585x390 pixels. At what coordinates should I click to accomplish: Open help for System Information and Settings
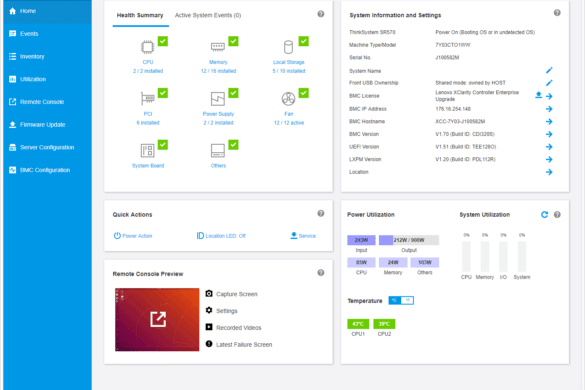tap(557, 13)
